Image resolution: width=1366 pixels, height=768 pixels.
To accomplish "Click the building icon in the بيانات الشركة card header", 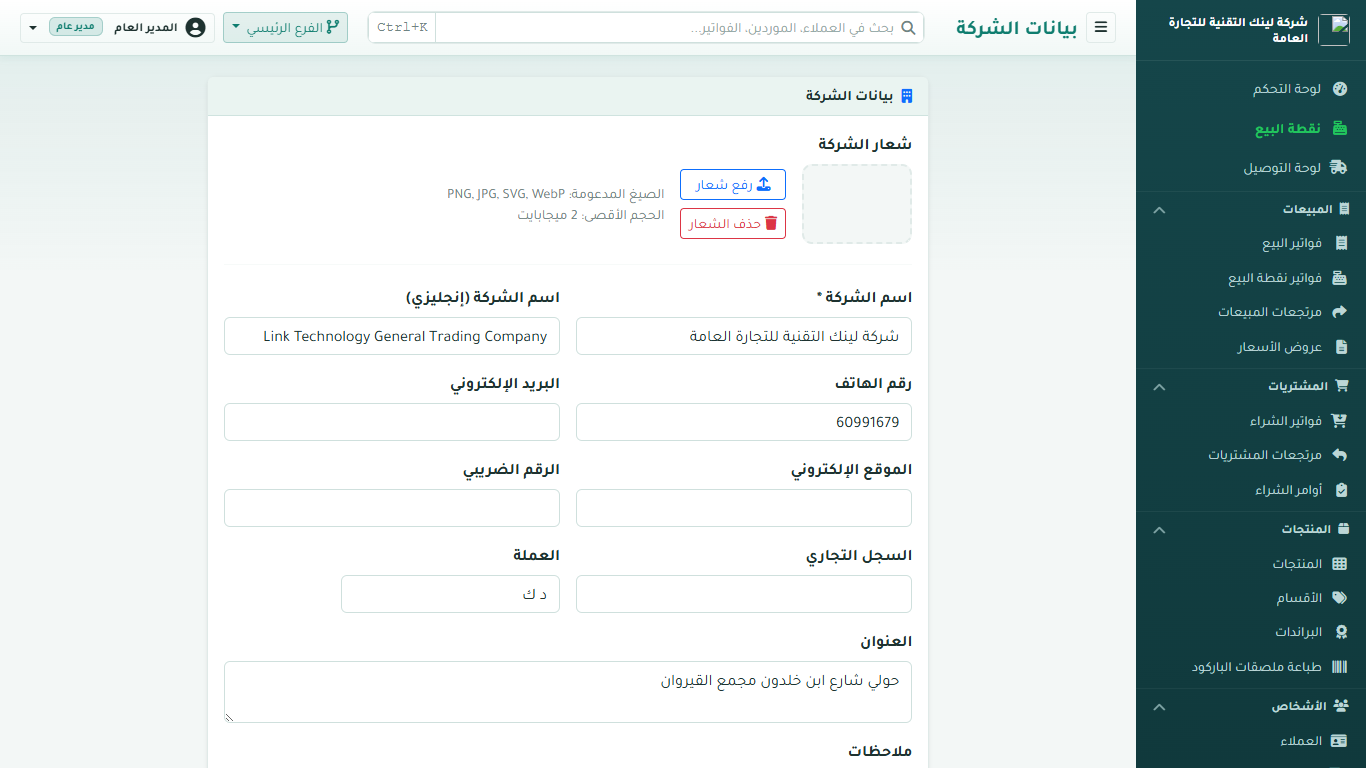I will coord(907,96).
